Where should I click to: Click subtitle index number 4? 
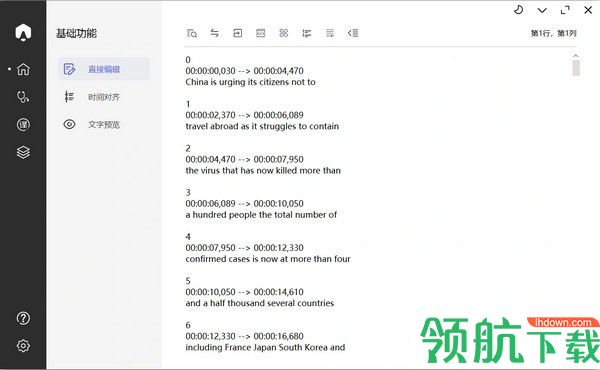[x=188, y=236]
